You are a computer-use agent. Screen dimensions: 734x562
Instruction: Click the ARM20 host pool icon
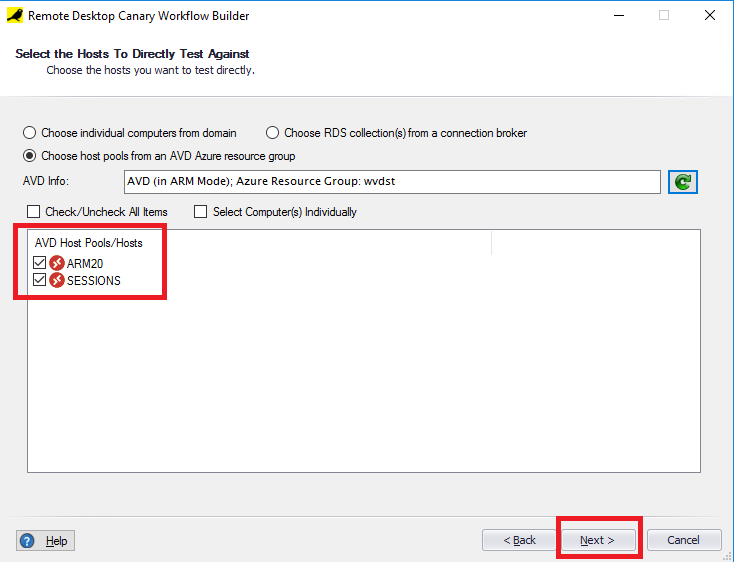click(x=57, y=263)
